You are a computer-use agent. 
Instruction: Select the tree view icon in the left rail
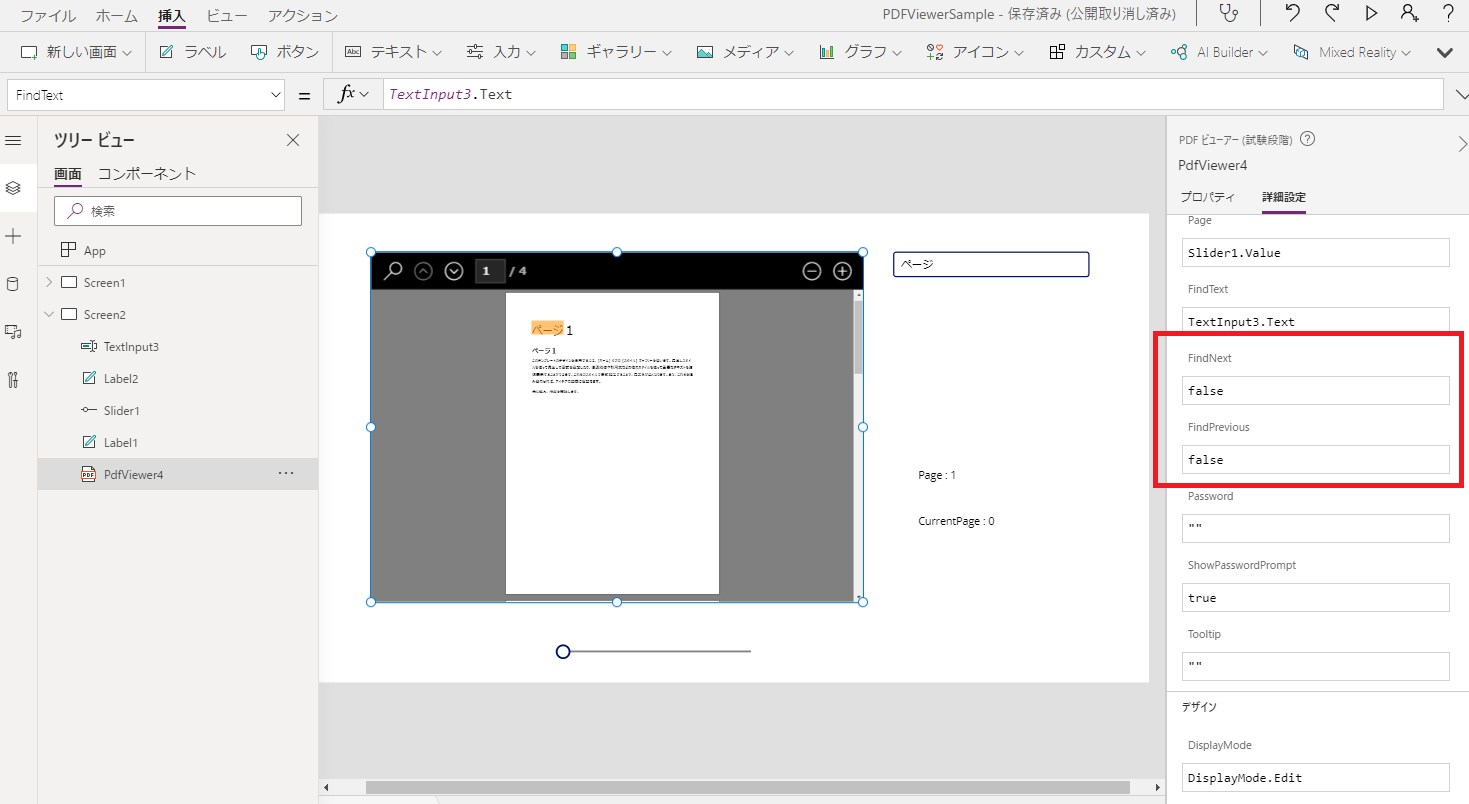coord(14,187)
